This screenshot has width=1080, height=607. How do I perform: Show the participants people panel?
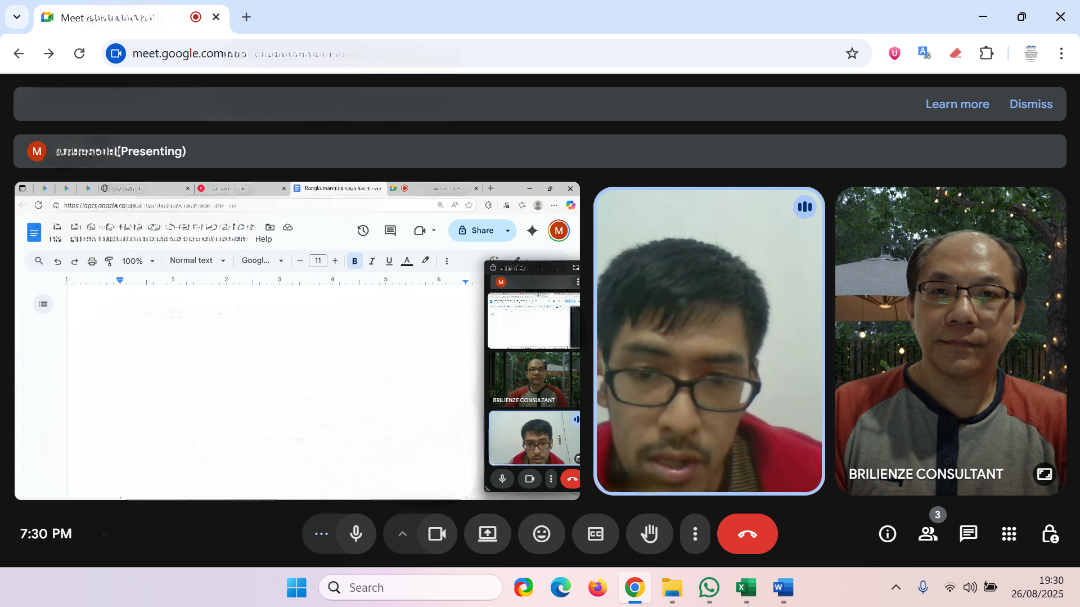(928, 534)
